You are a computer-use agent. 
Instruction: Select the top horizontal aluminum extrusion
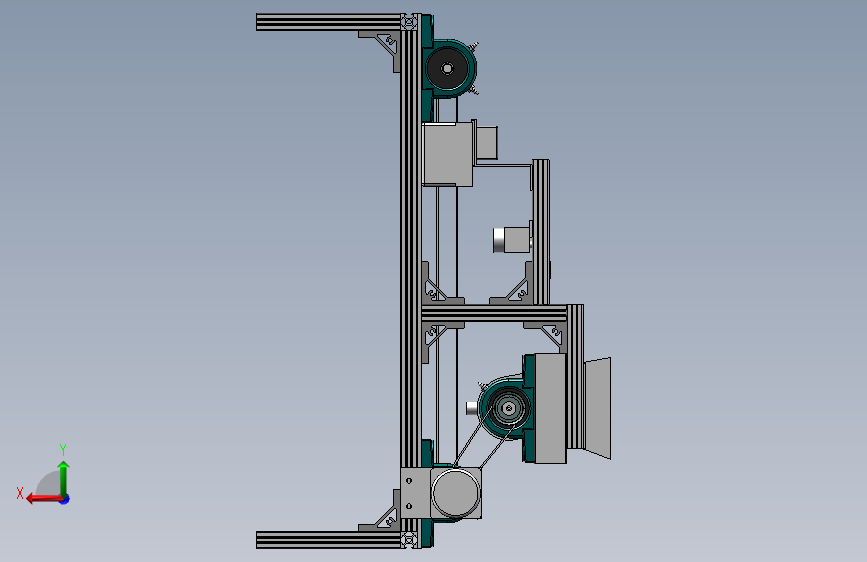click(328, 22)
